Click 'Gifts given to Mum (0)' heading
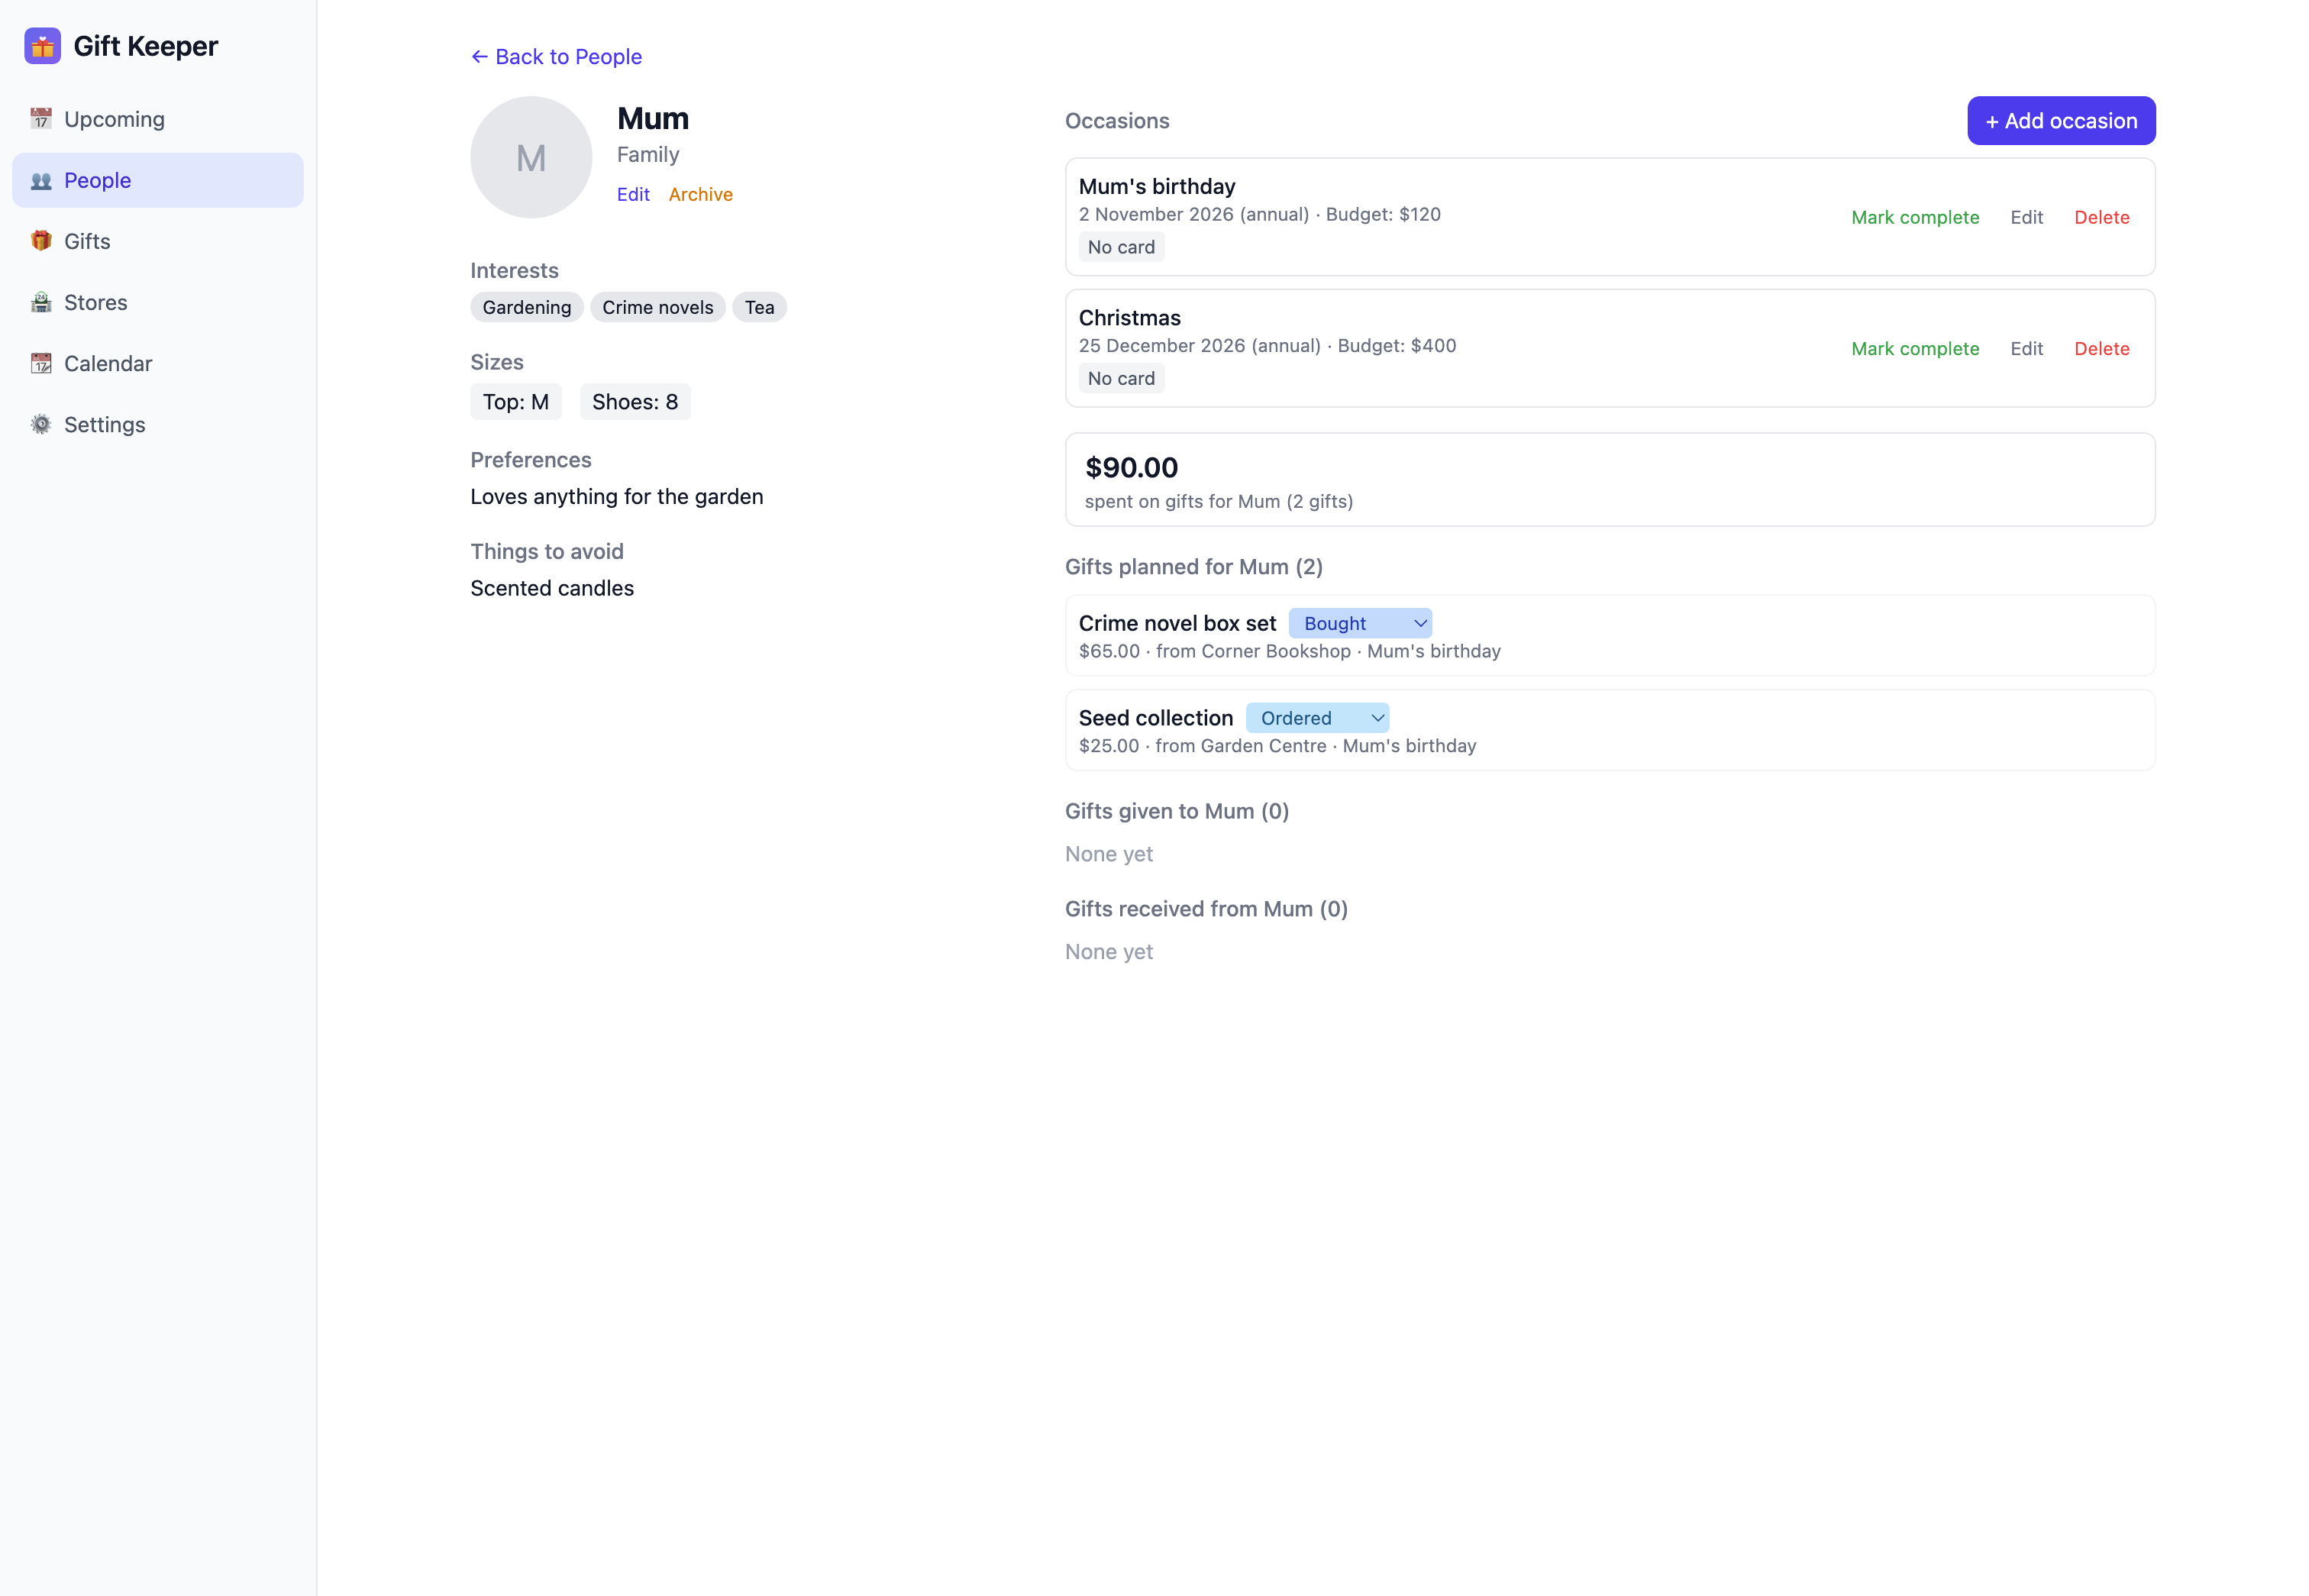 point(1176,811)
